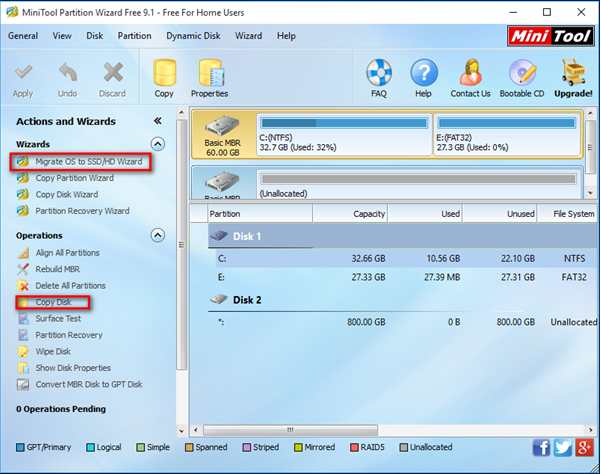This screenshot has height=474, width=601.
Task: Select the Unallocated block in disk map
Action: pyautogui.click(x=419, y=185)
